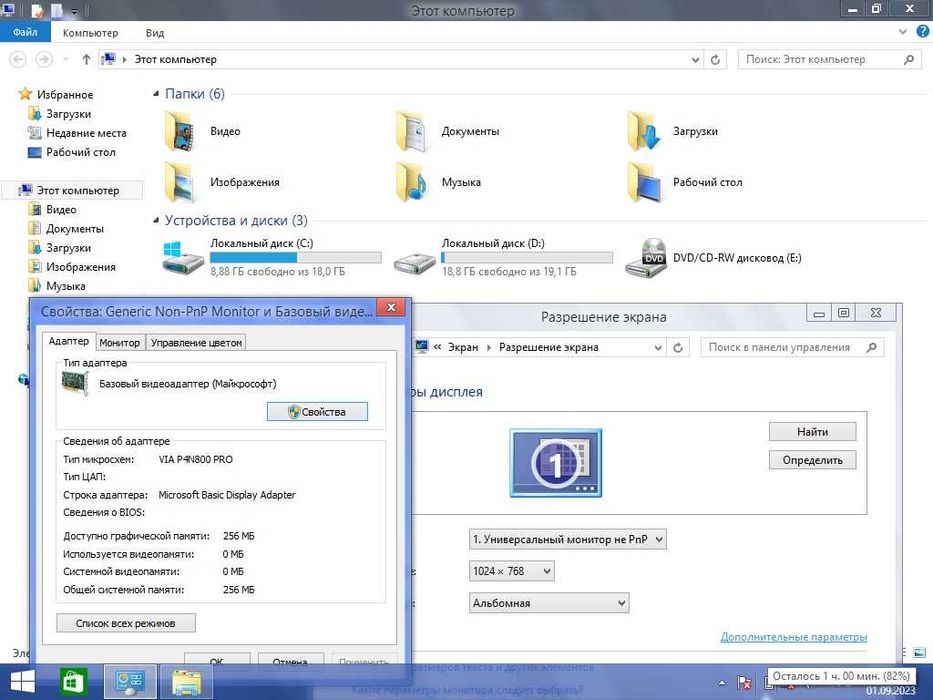Click the C: drive free space bar
Screen dimensions: 933x700
click(x=296, y=257)
